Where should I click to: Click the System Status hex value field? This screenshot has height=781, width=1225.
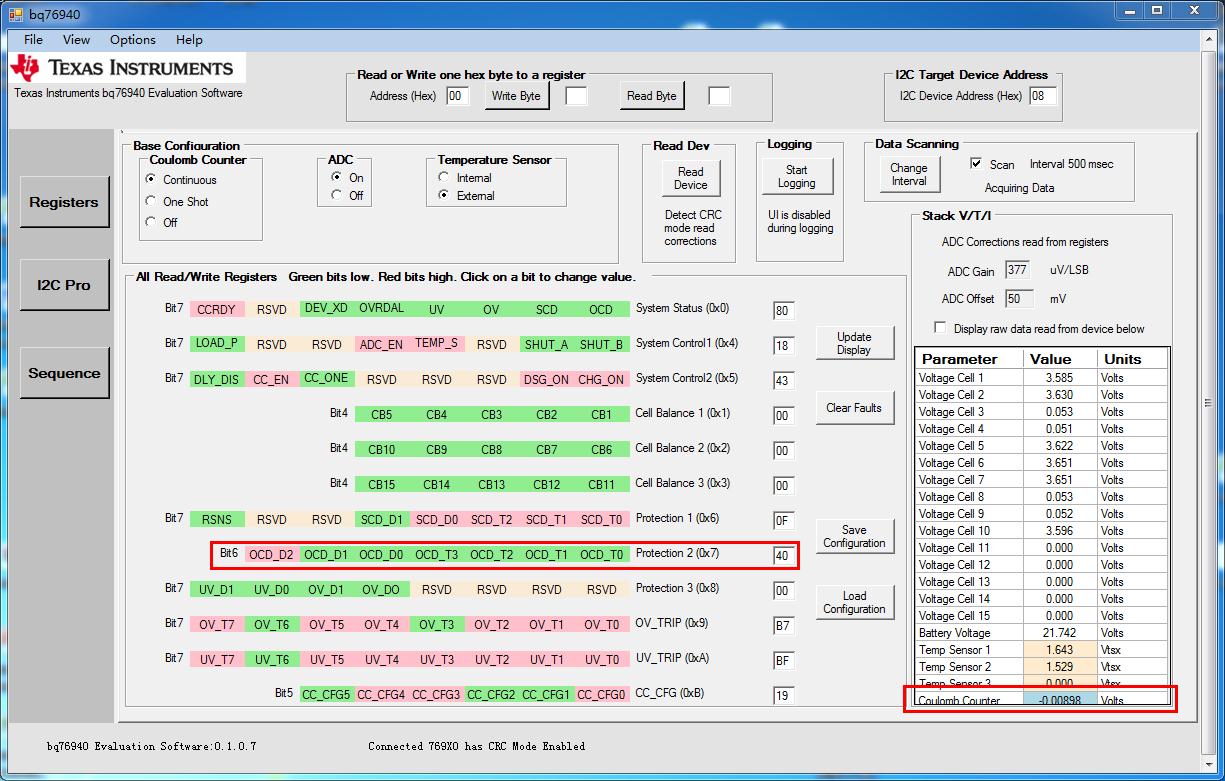(x=783, y=311)
